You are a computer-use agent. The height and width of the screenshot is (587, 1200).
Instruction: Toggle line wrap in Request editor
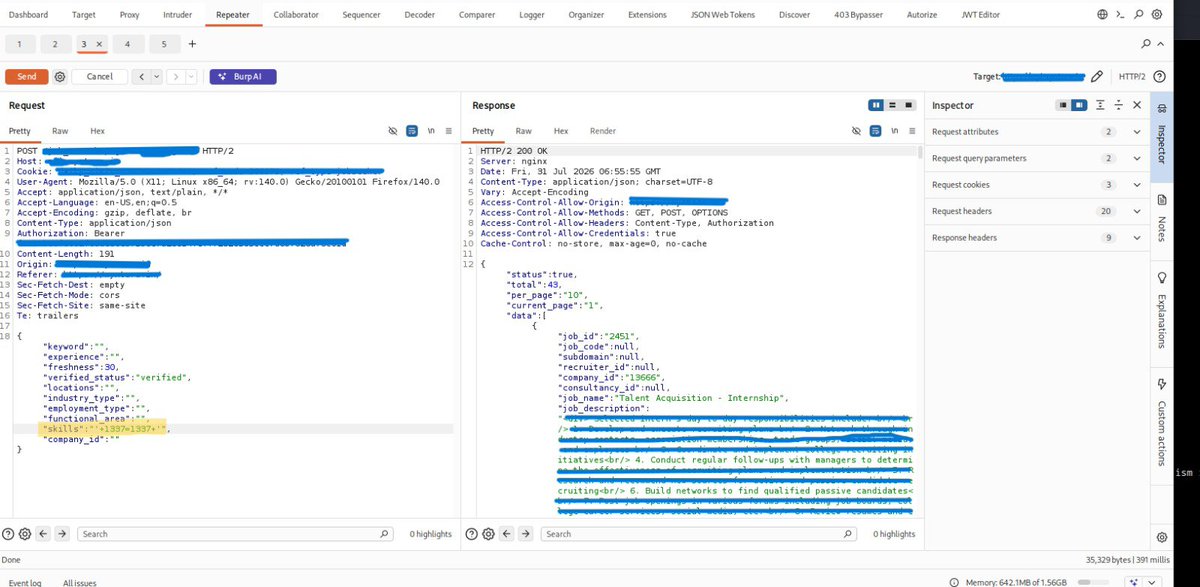[412, 131]
